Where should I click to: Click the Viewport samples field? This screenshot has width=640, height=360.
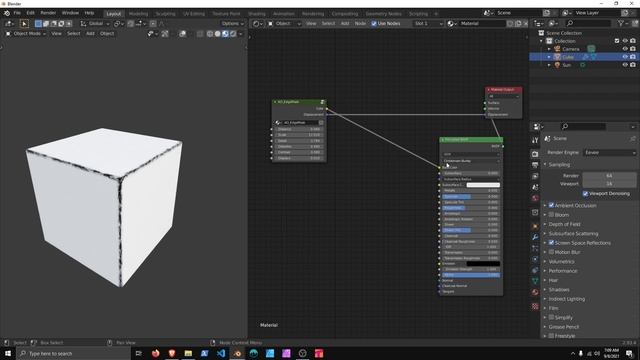pos(609,184)
